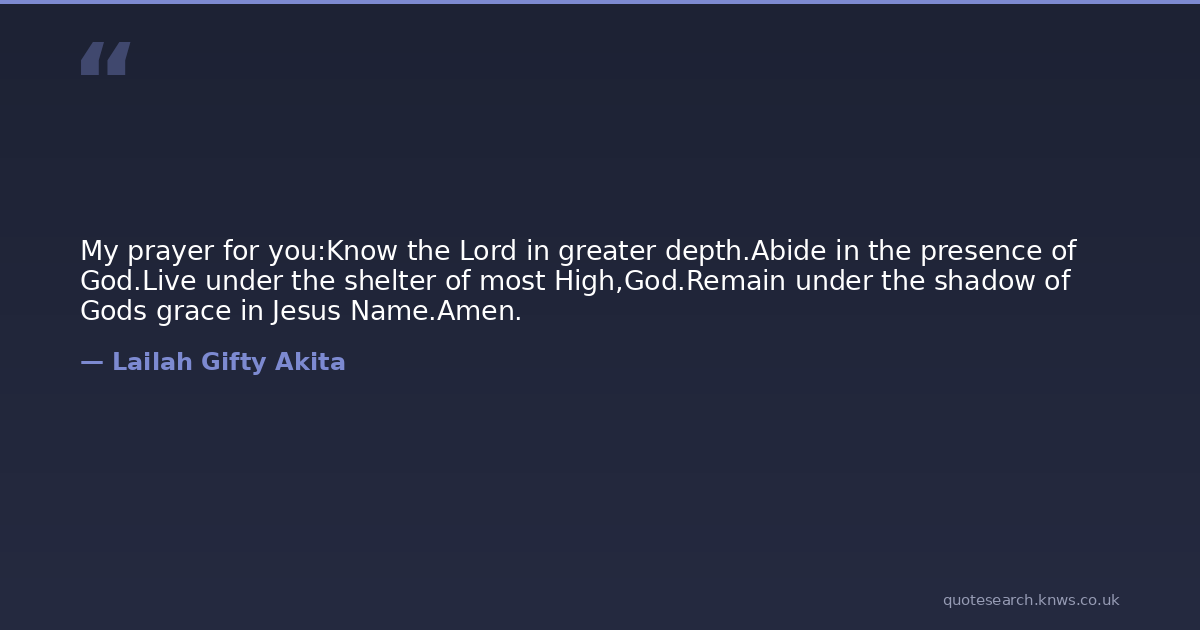Click the word "Lailah" in the attribution
1200x630 pixels.
pyautogui.click(x=152, y=363)
